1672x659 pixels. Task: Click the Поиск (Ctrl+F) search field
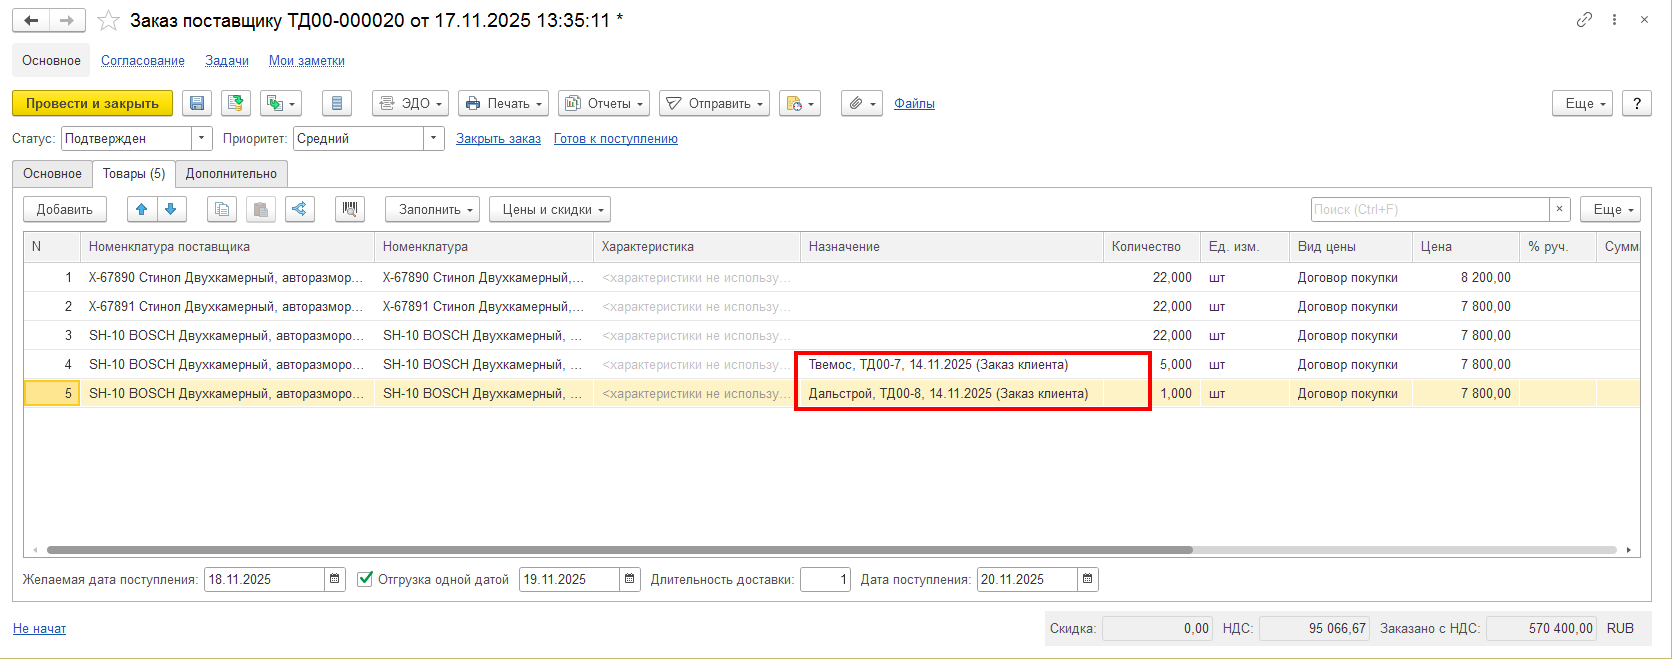point(1430,209)
